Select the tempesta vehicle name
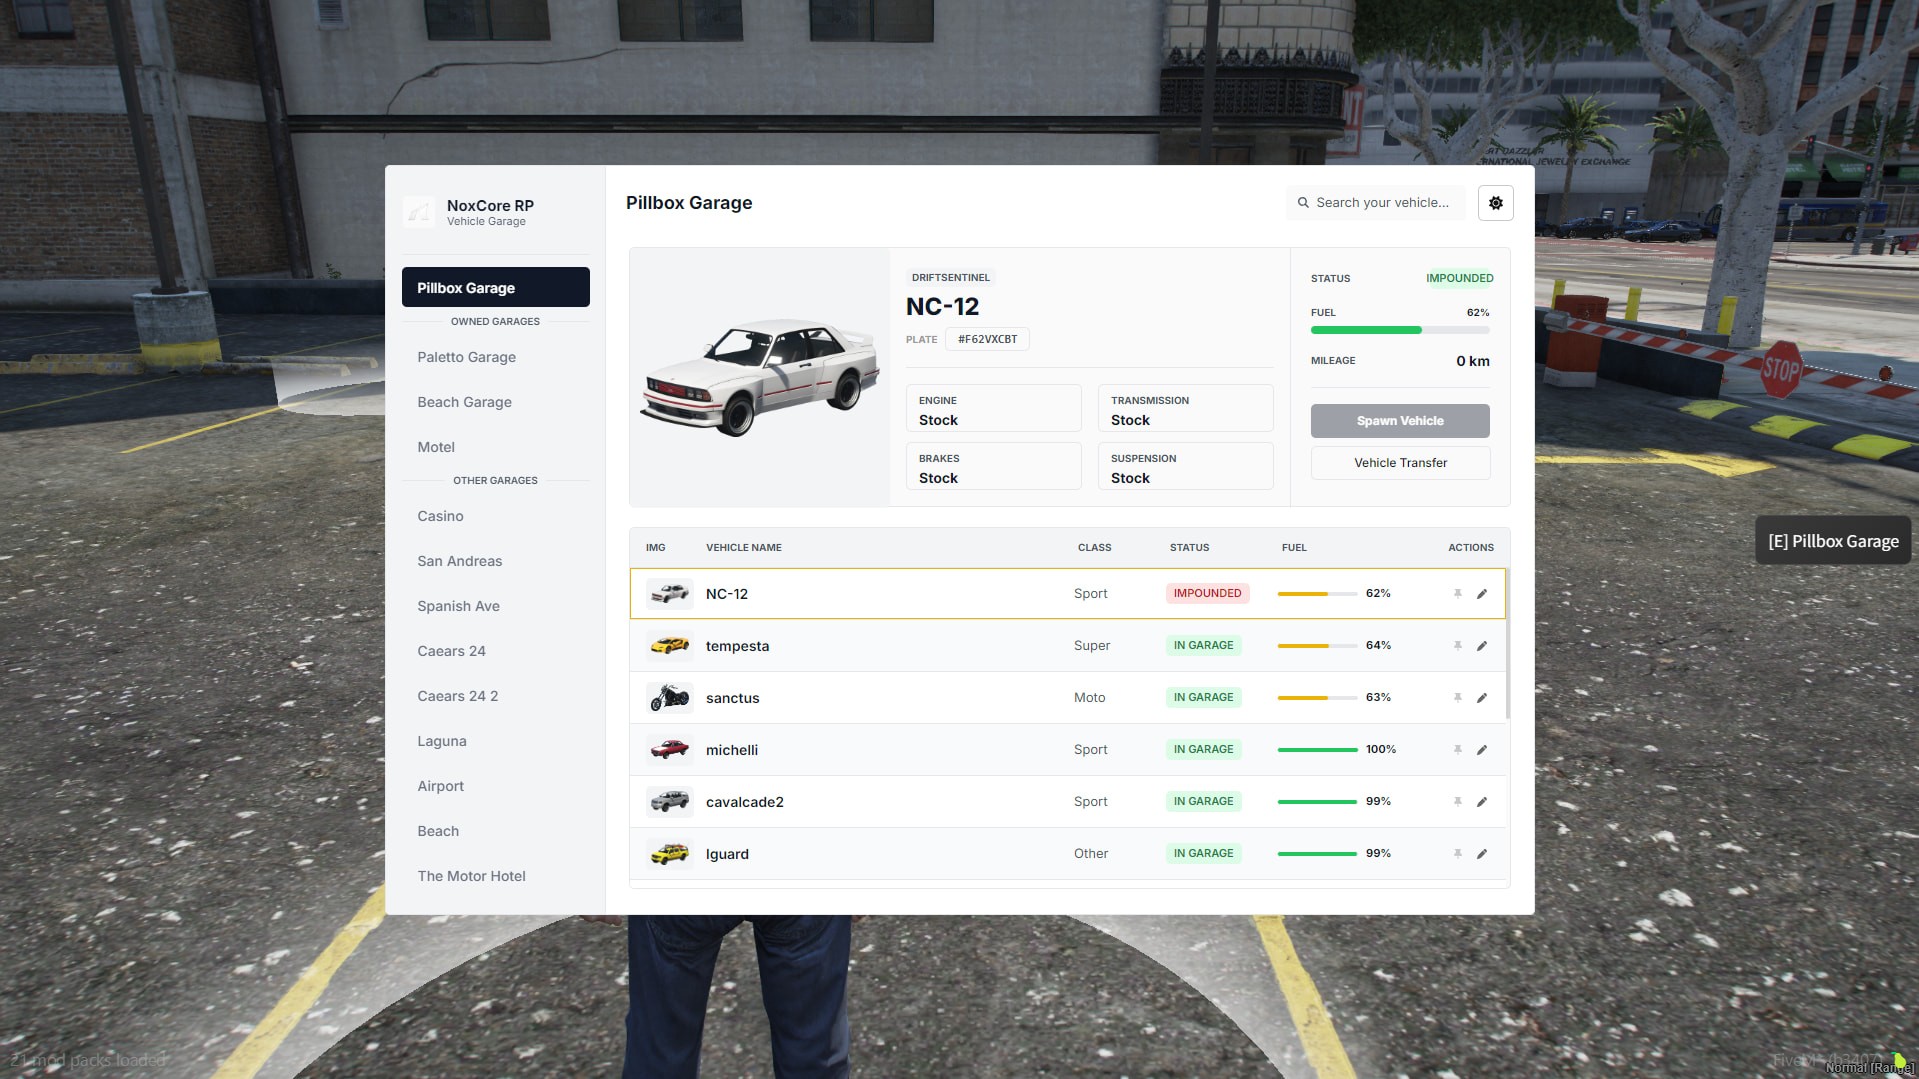The height and width of the screenshot is (1079, 1919). pyautogui.click(x=737, y=646)
